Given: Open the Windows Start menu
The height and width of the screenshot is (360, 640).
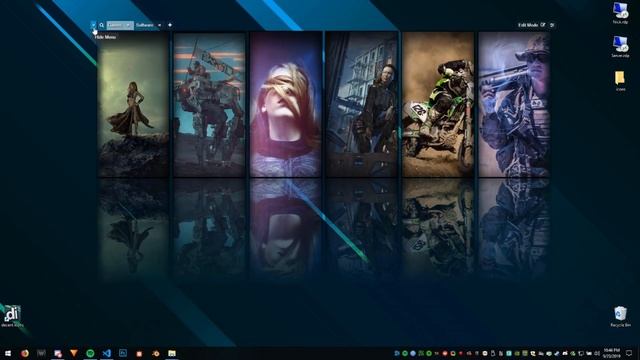Looking at the screenshot, I should point(8,353).
